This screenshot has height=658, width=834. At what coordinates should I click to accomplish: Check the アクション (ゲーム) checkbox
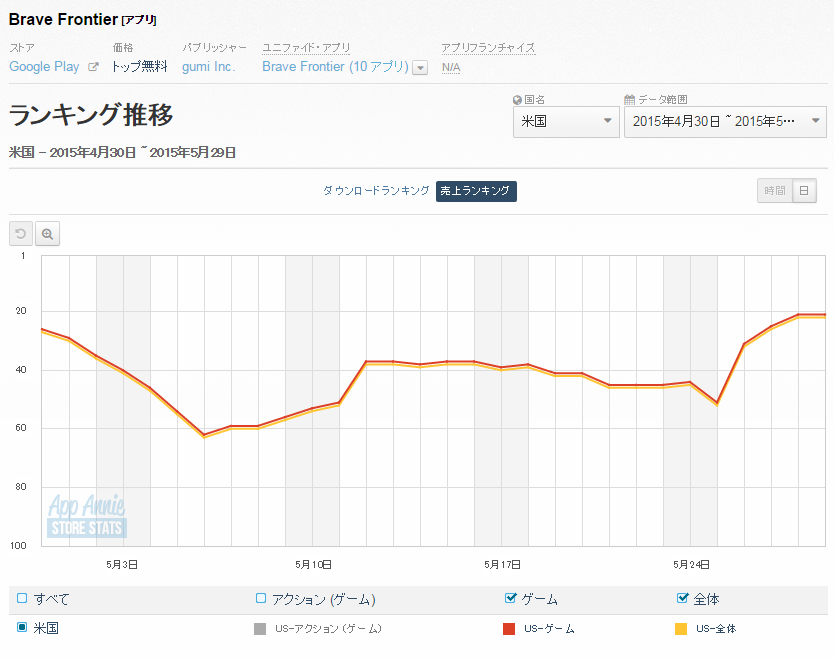click(261, 598)
